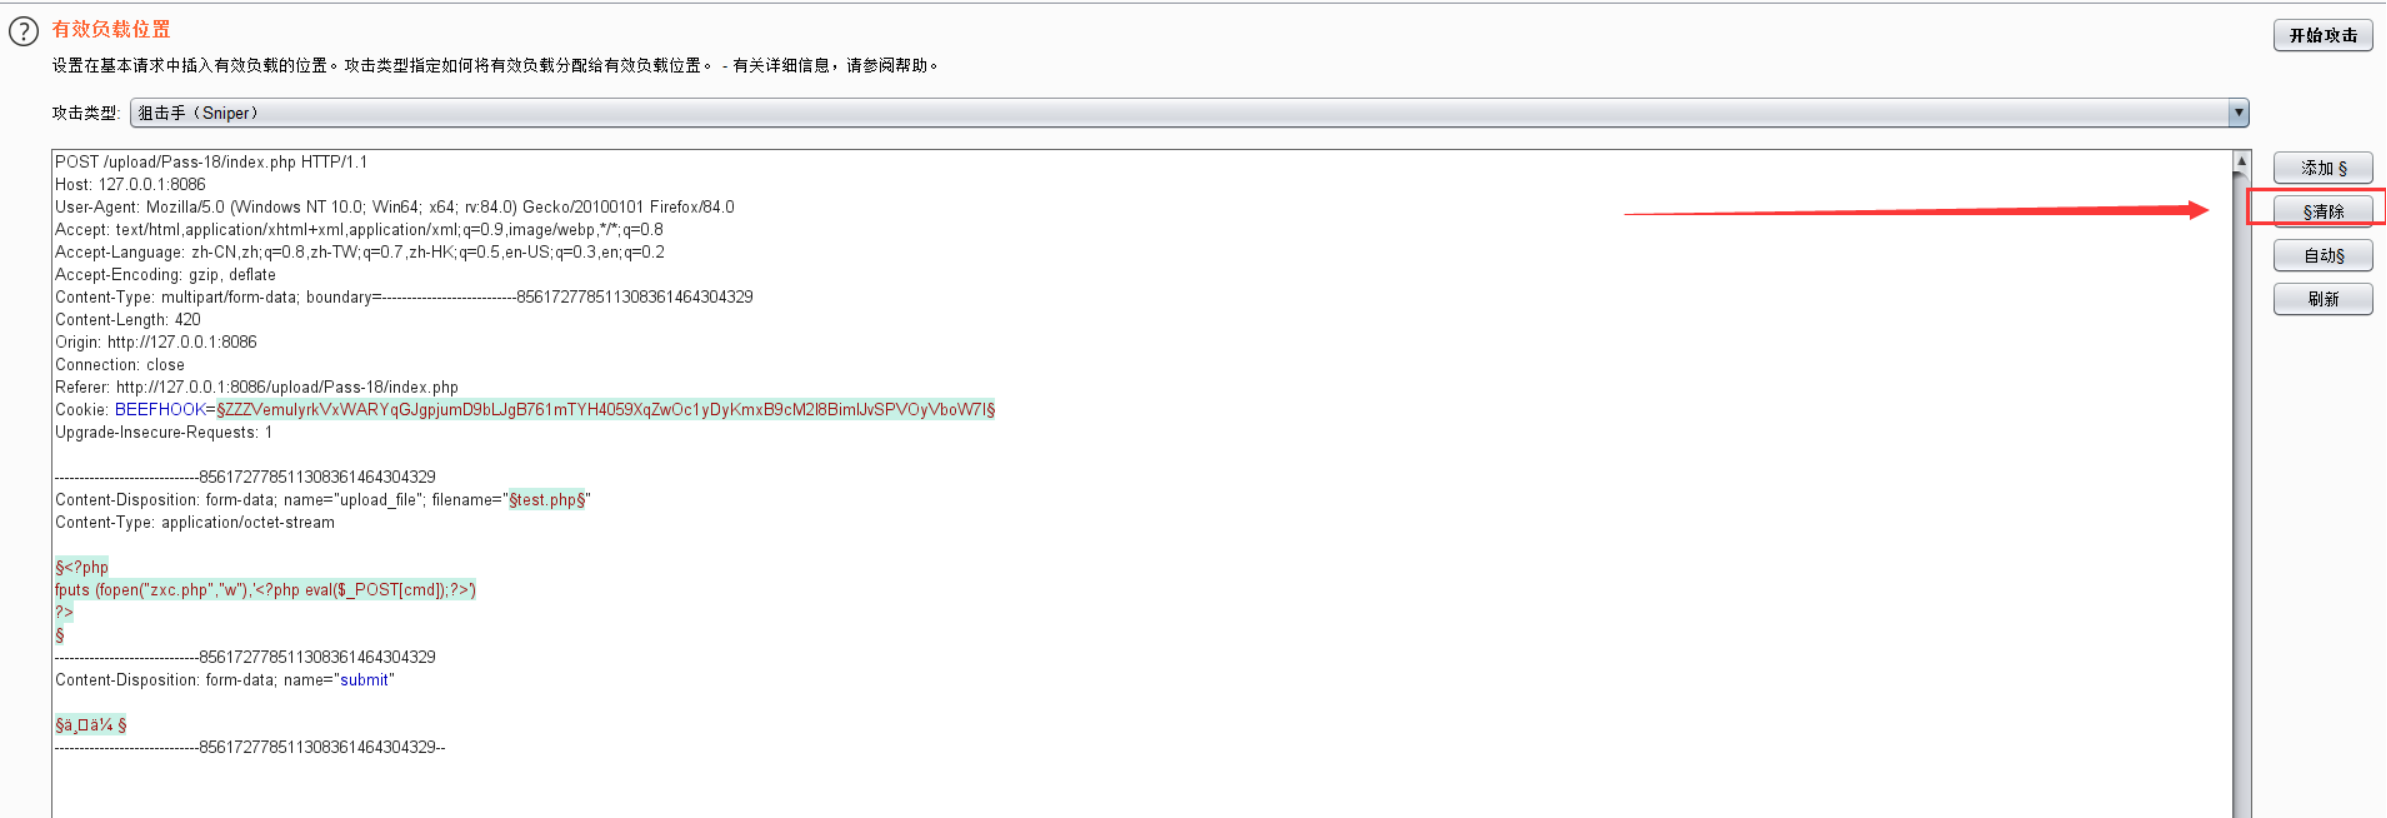This screenshot has width=2387, height=818.
Task: Click the Accept-Encoding: gzip, deflate line
Action: coord(165,274)
